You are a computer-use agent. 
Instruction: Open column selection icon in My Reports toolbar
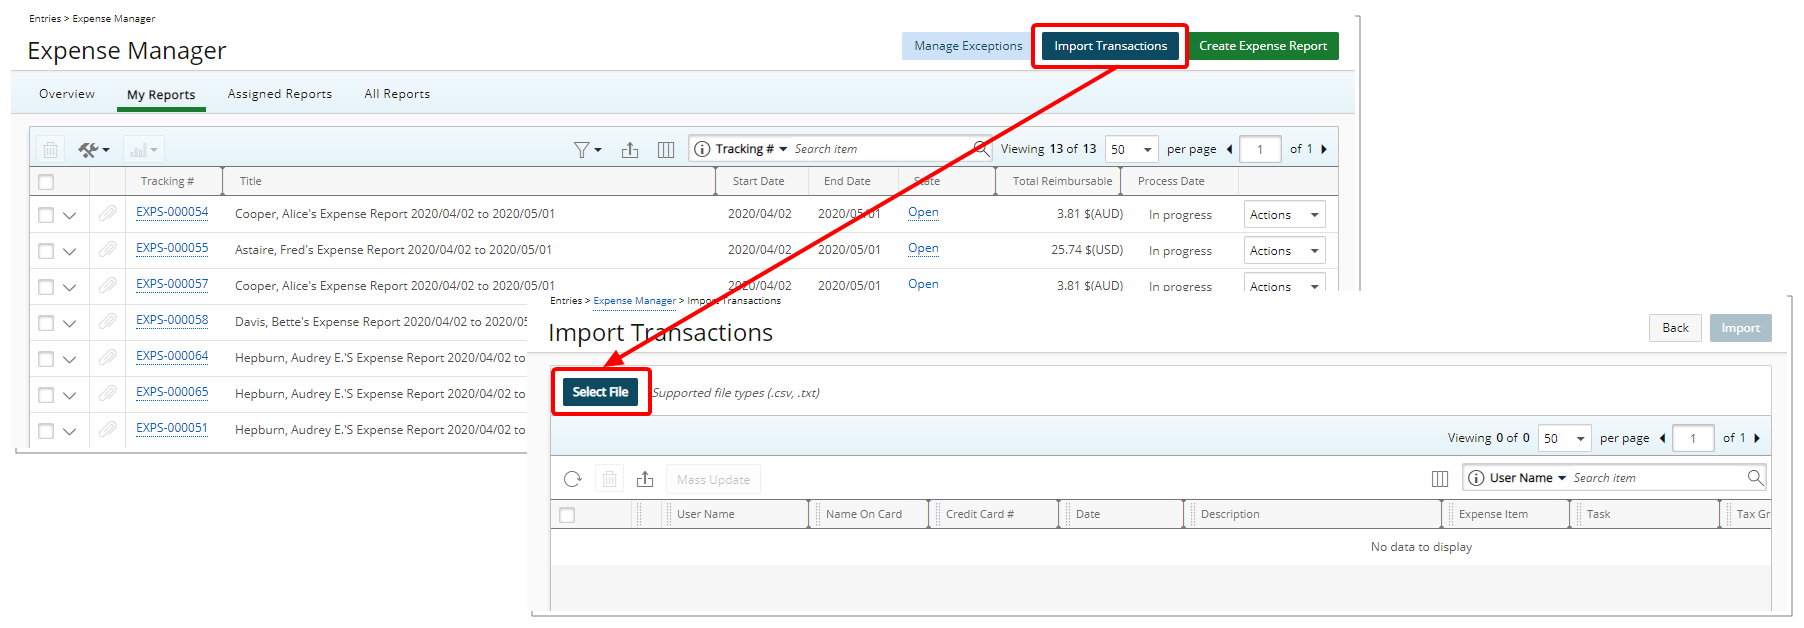(666, 150)
